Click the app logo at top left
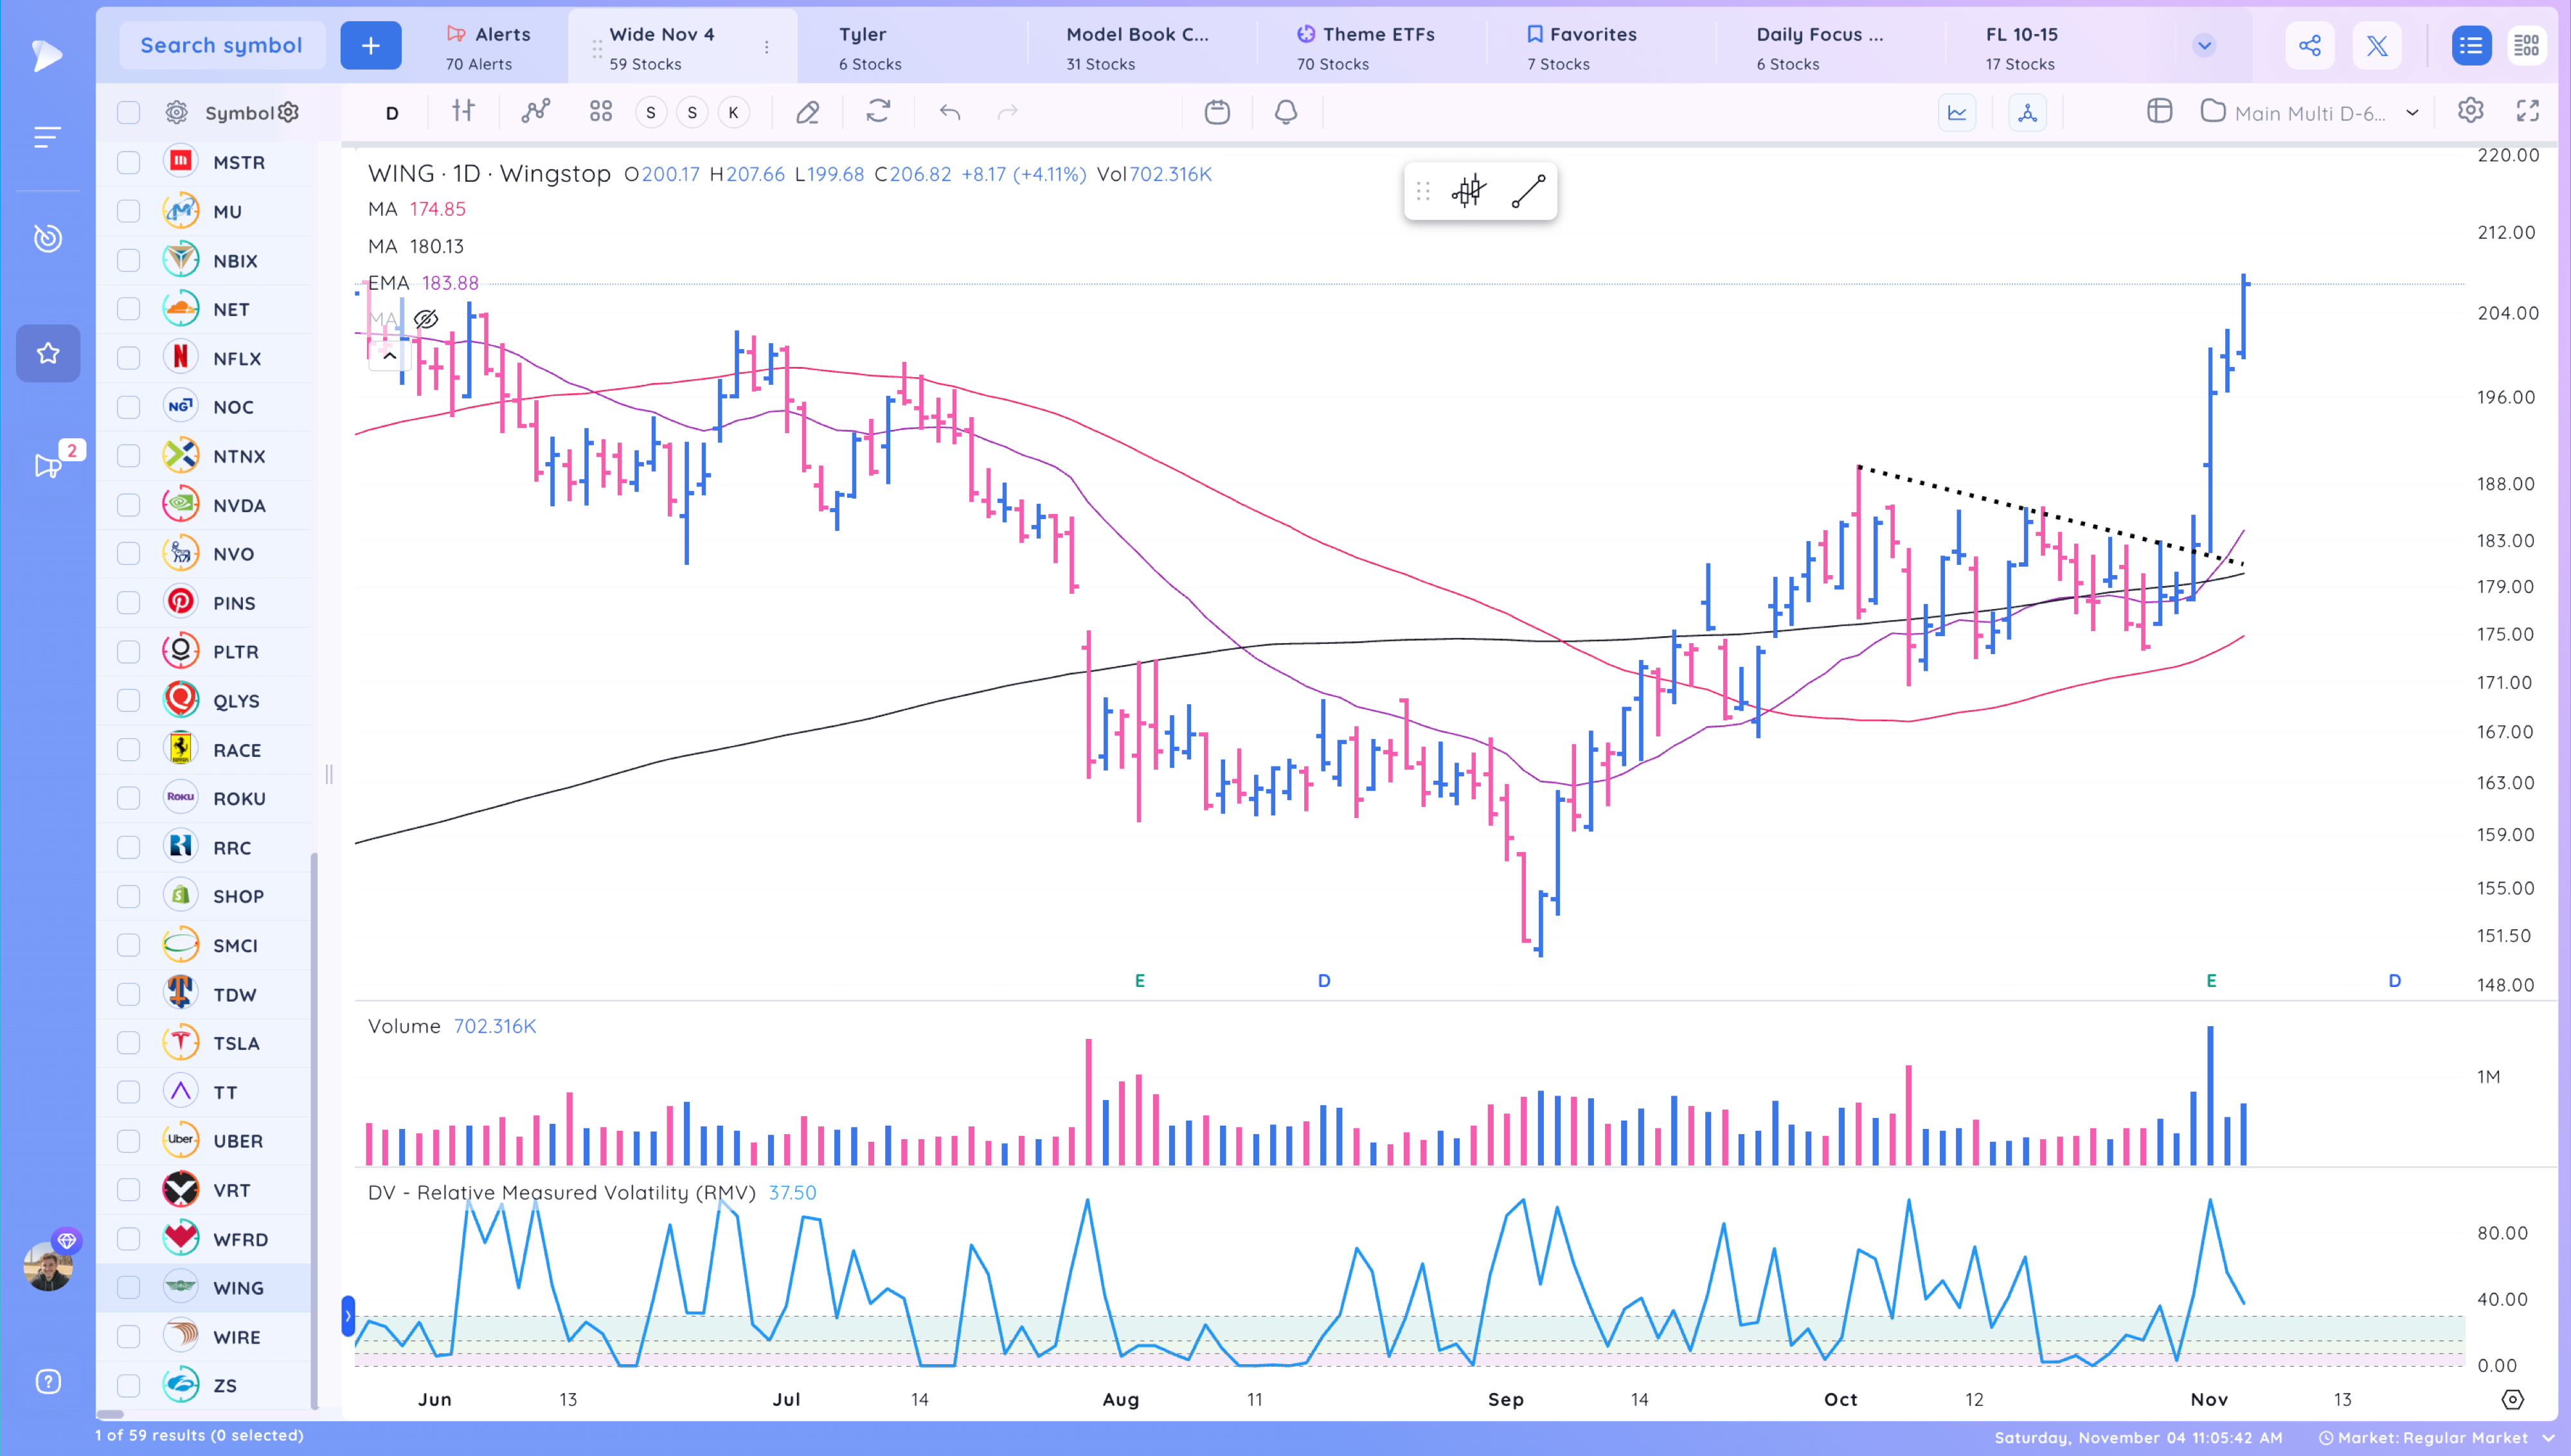The image size is (2571, 1456). [47, 55]
